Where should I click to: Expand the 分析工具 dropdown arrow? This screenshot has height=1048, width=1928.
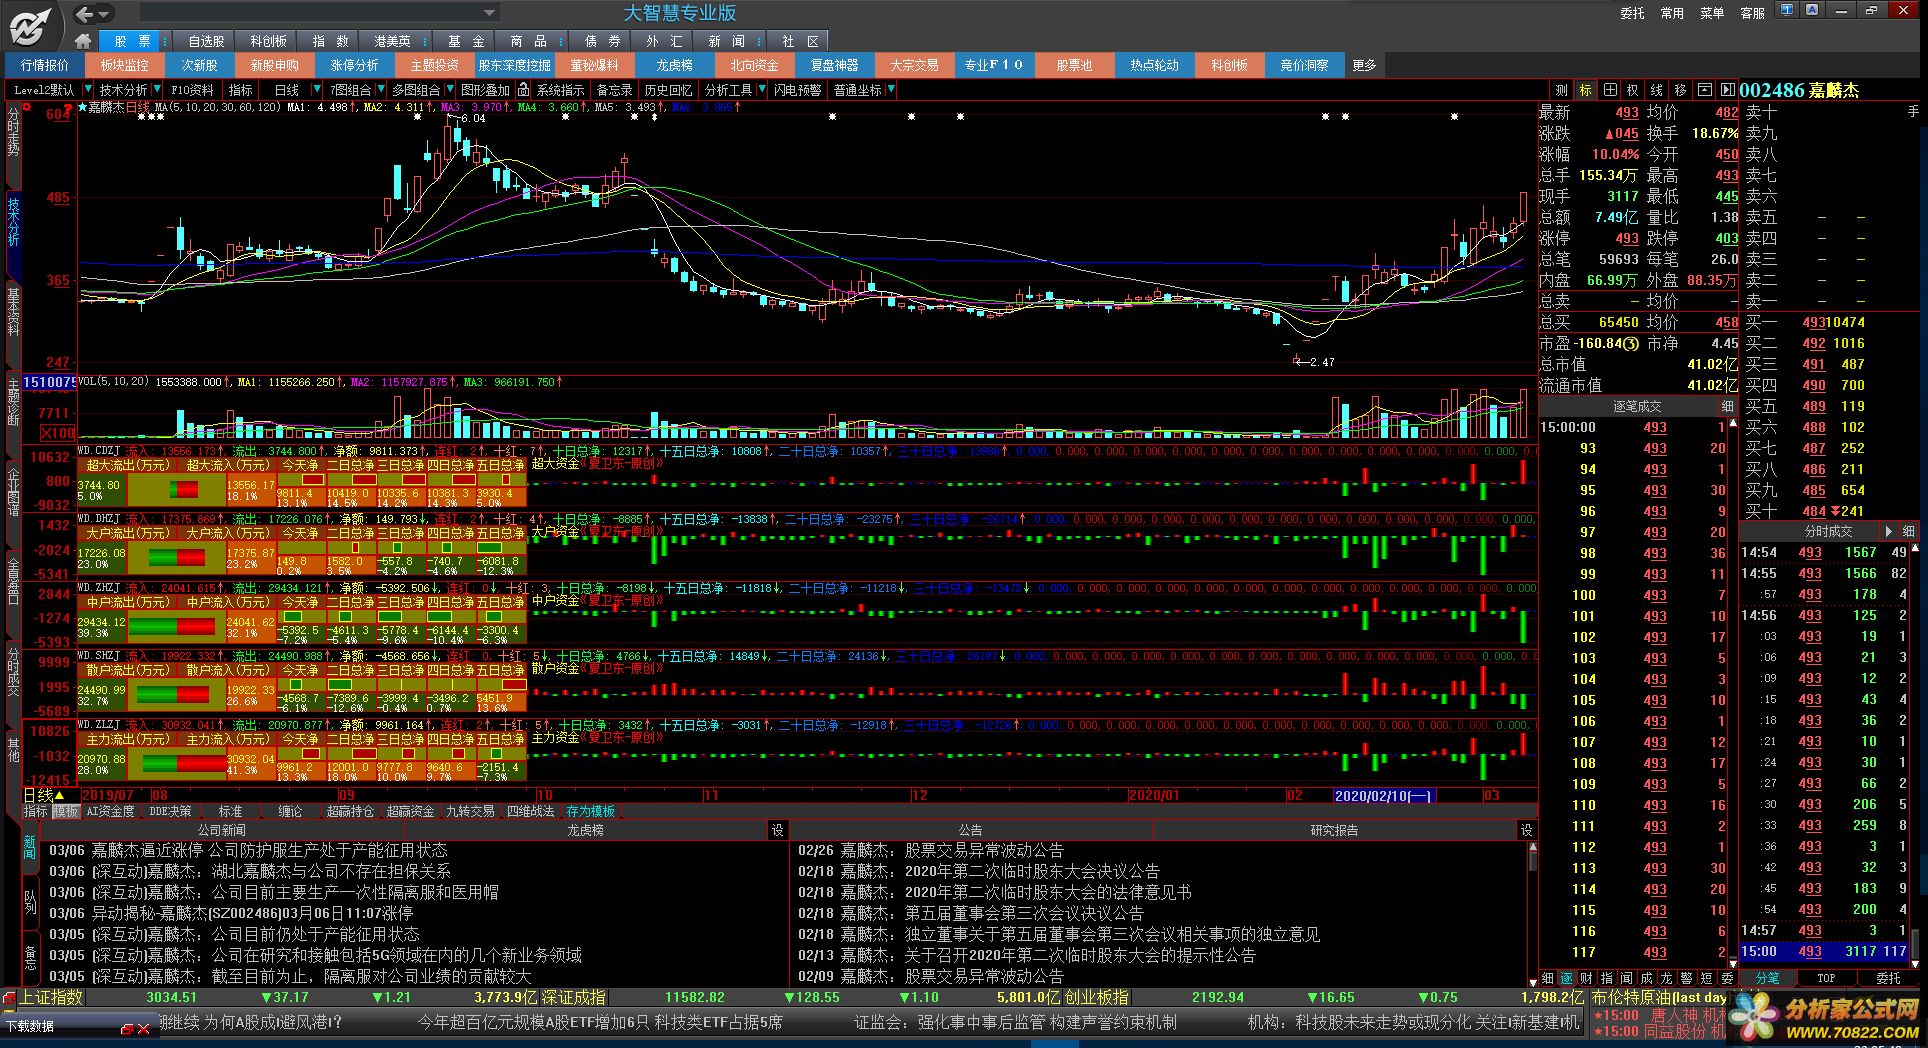tap(761, 90)
